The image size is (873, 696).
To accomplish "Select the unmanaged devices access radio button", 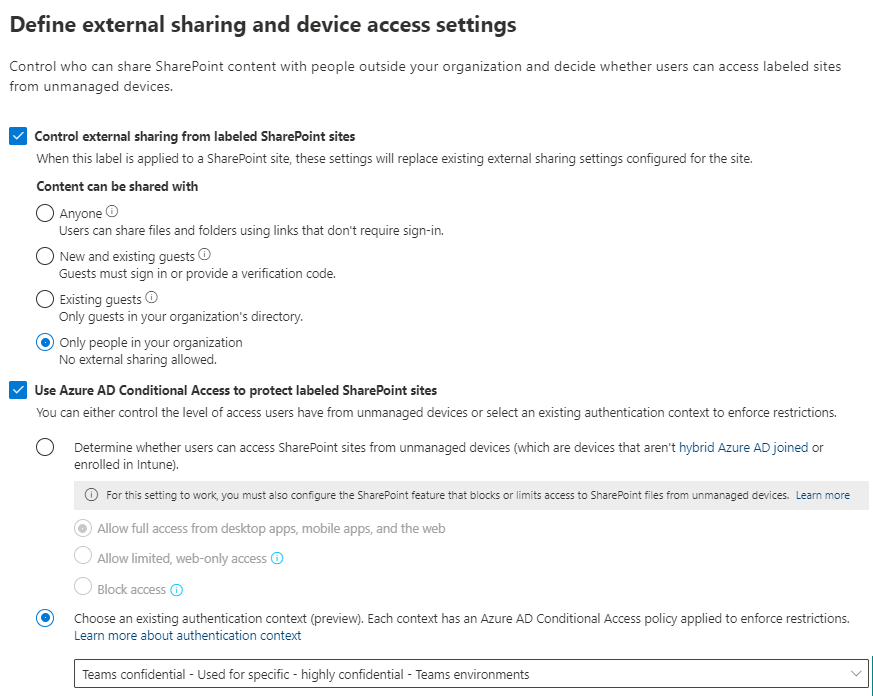I will coord(45,447).
